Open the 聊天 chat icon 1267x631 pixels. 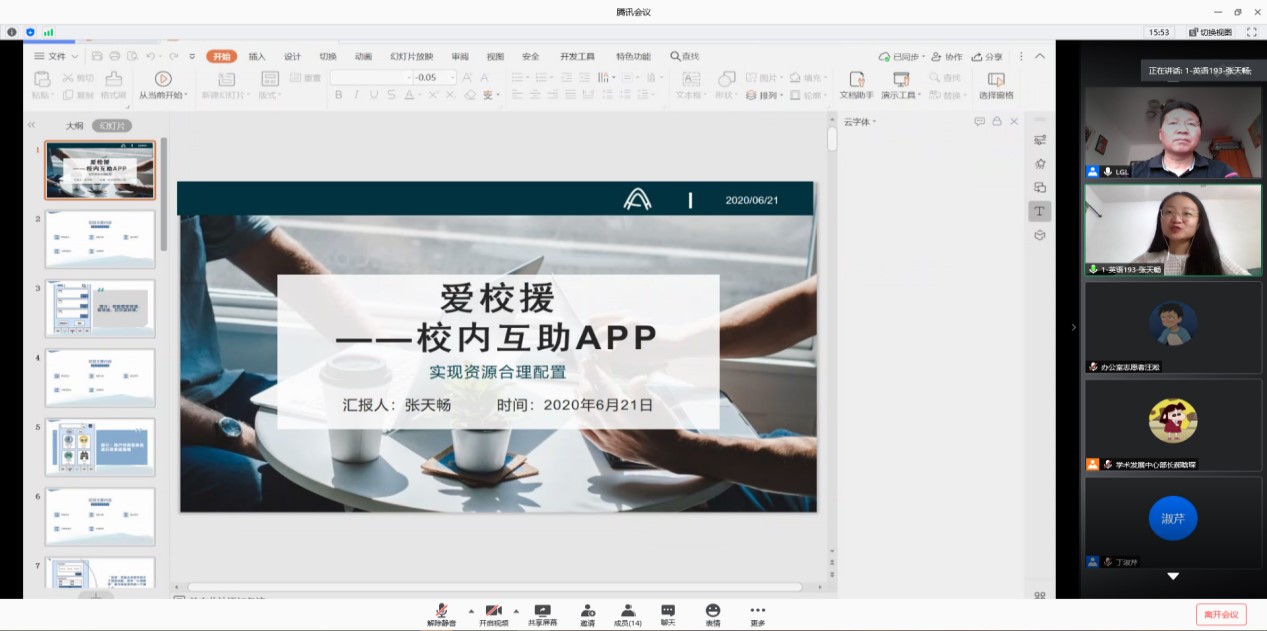point(667,610)
